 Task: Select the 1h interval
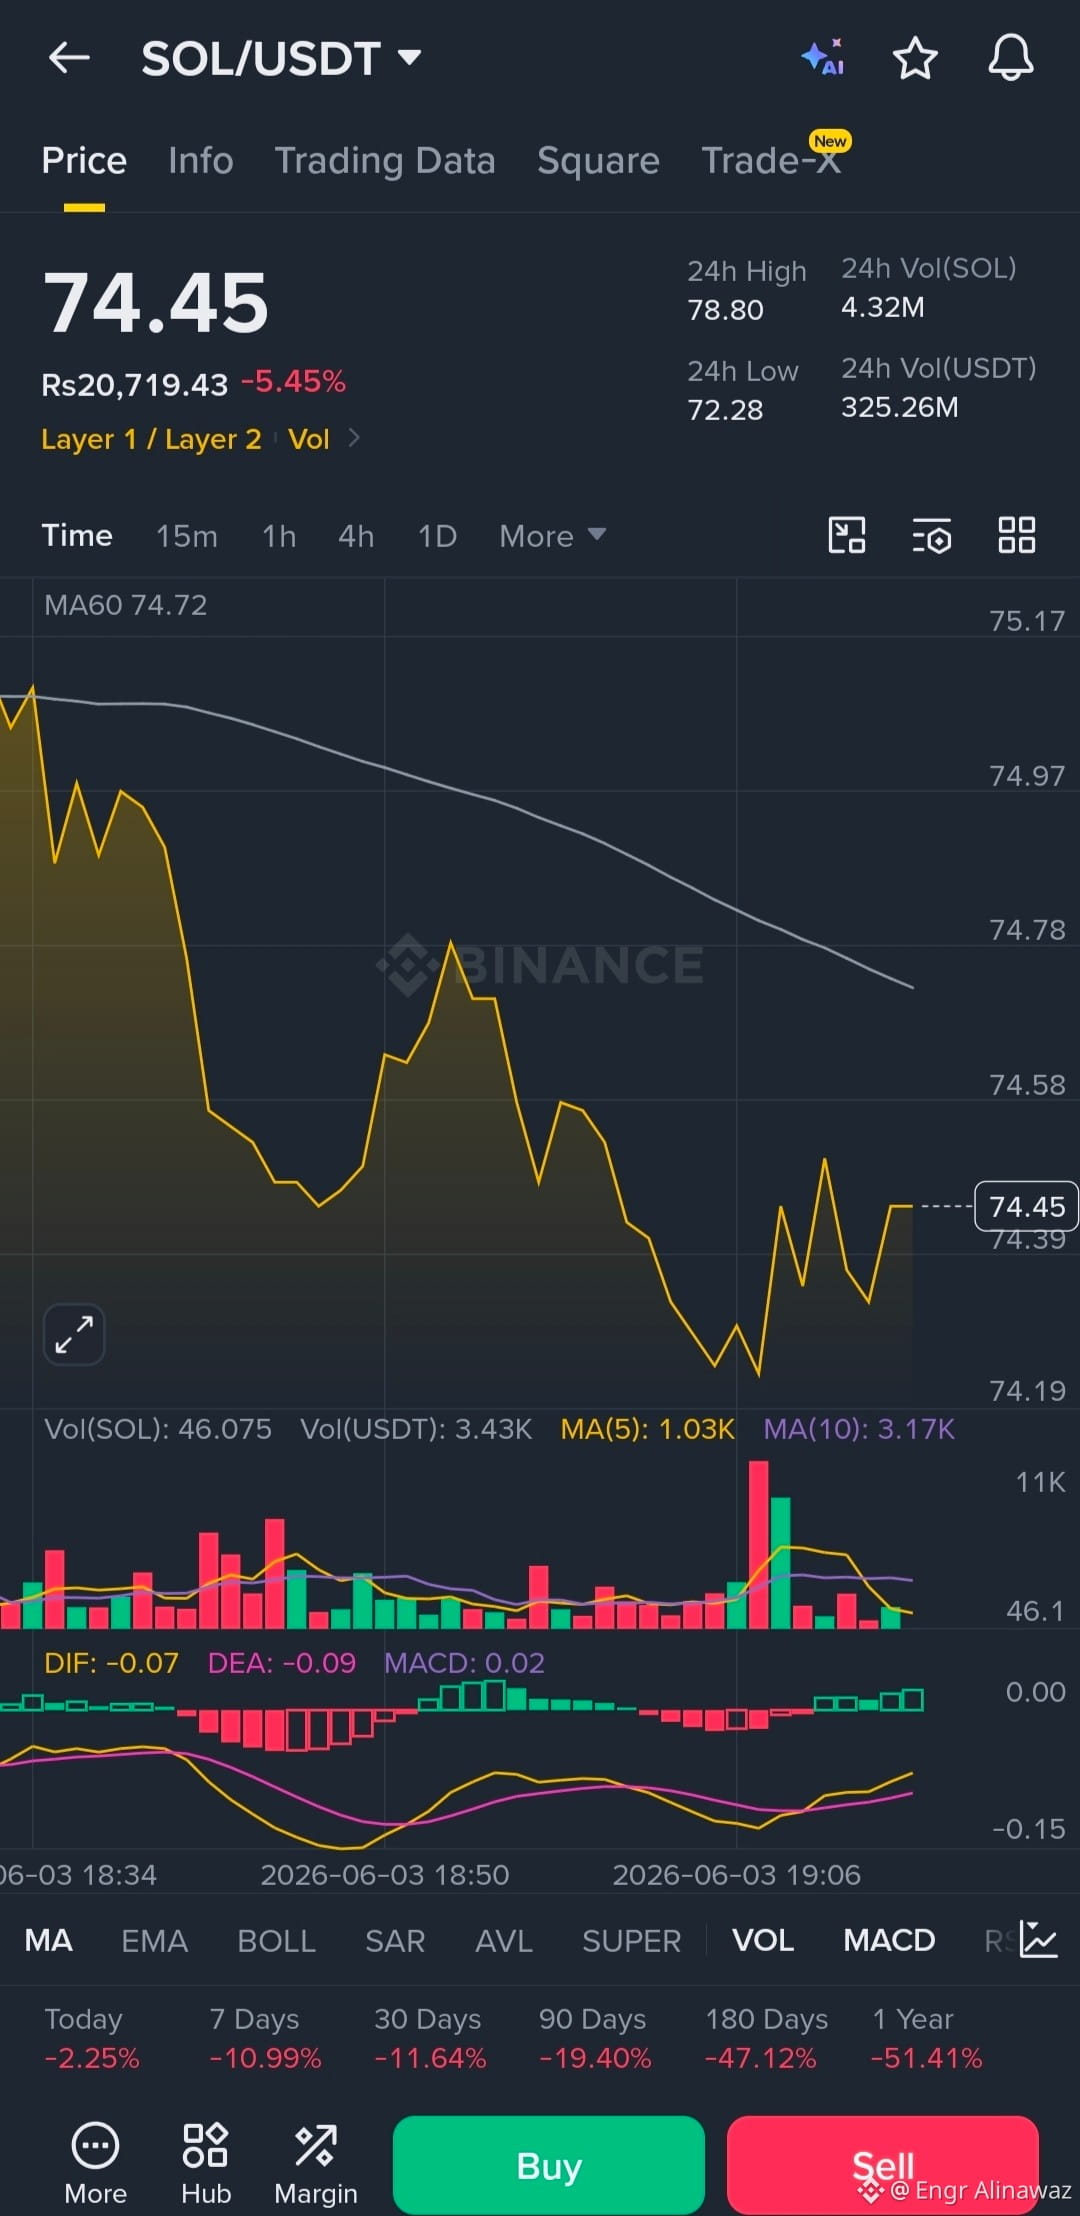pos(279,536)
